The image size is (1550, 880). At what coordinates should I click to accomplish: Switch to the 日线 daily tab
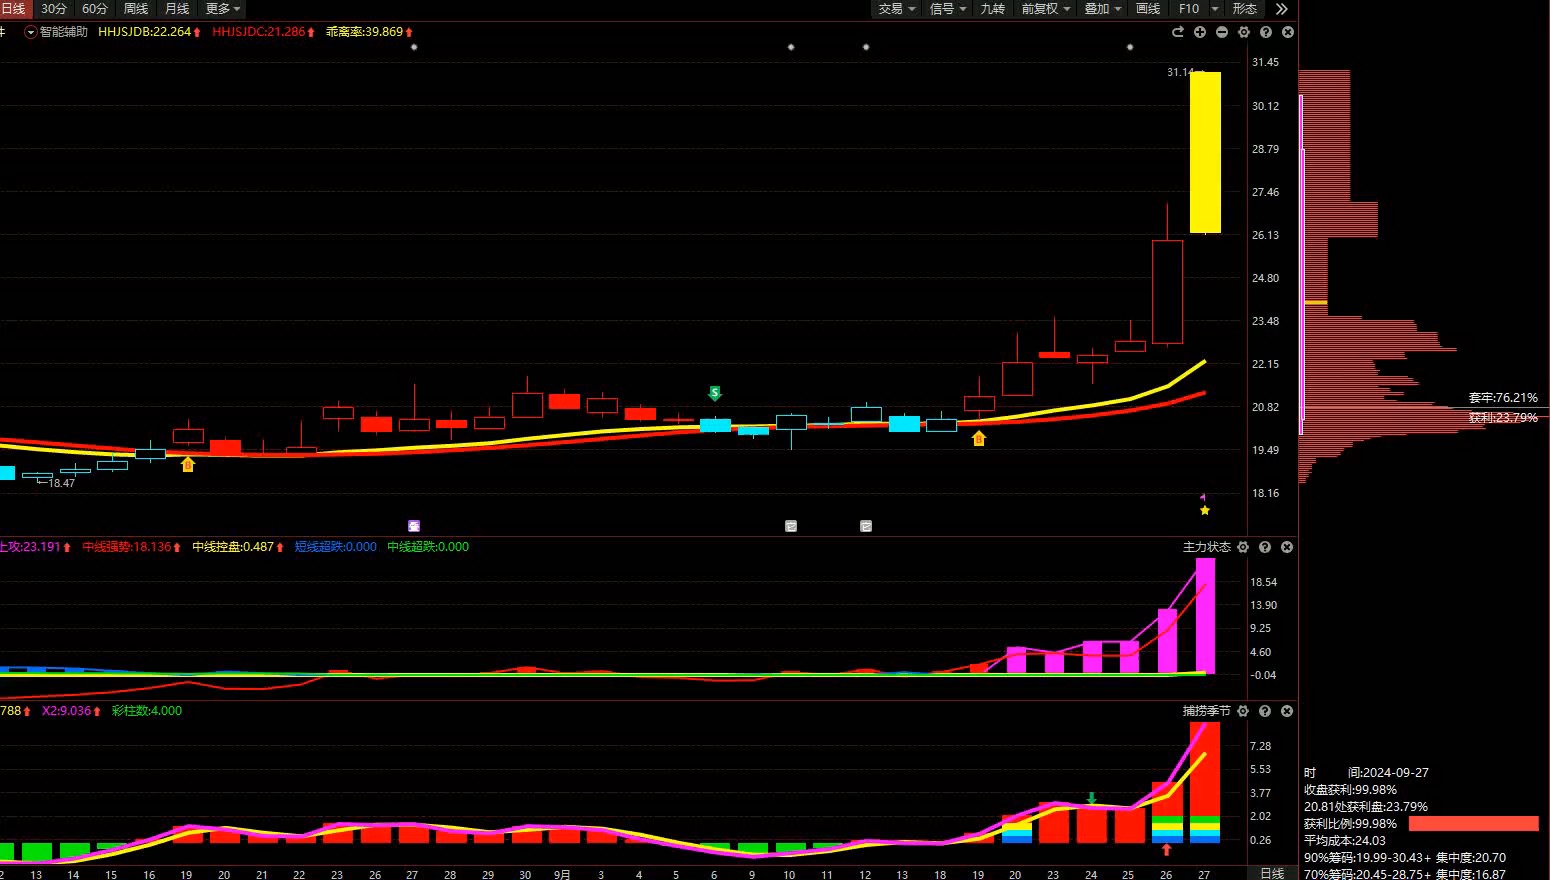[14, 8]
